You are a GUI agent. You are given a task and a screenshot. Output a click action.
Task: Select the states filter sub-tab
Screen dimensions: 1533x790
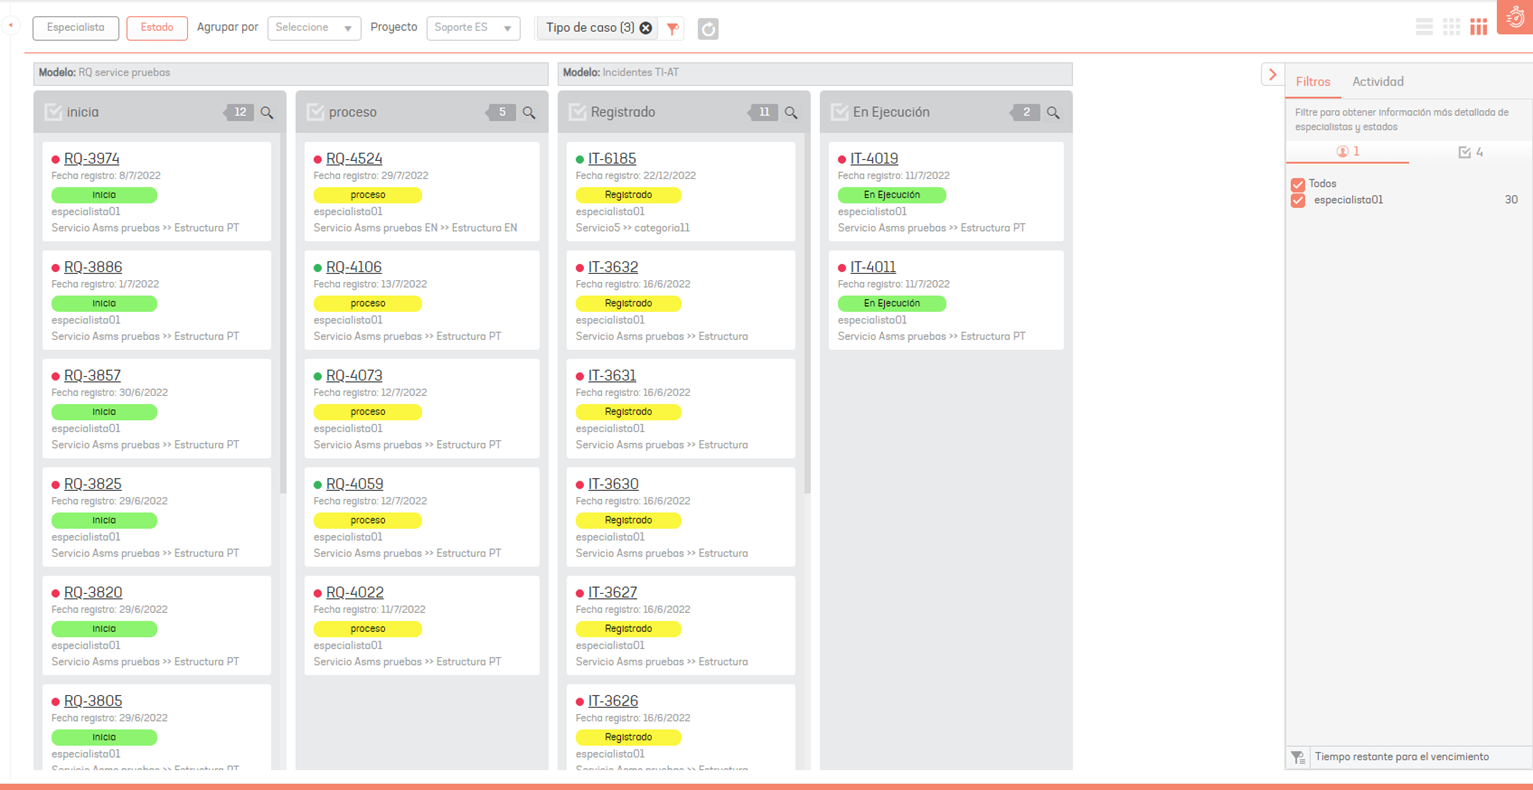pos(1470,152)
